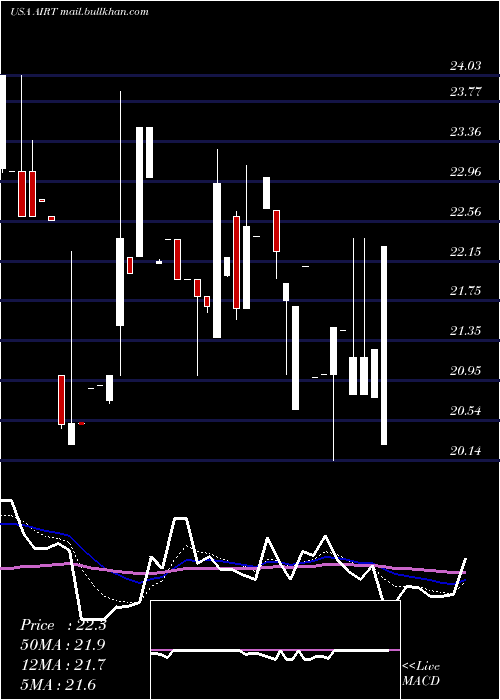500x700 pixels.
Task: Click the Price : 22.3 readout
Action: tap(63, 625)
